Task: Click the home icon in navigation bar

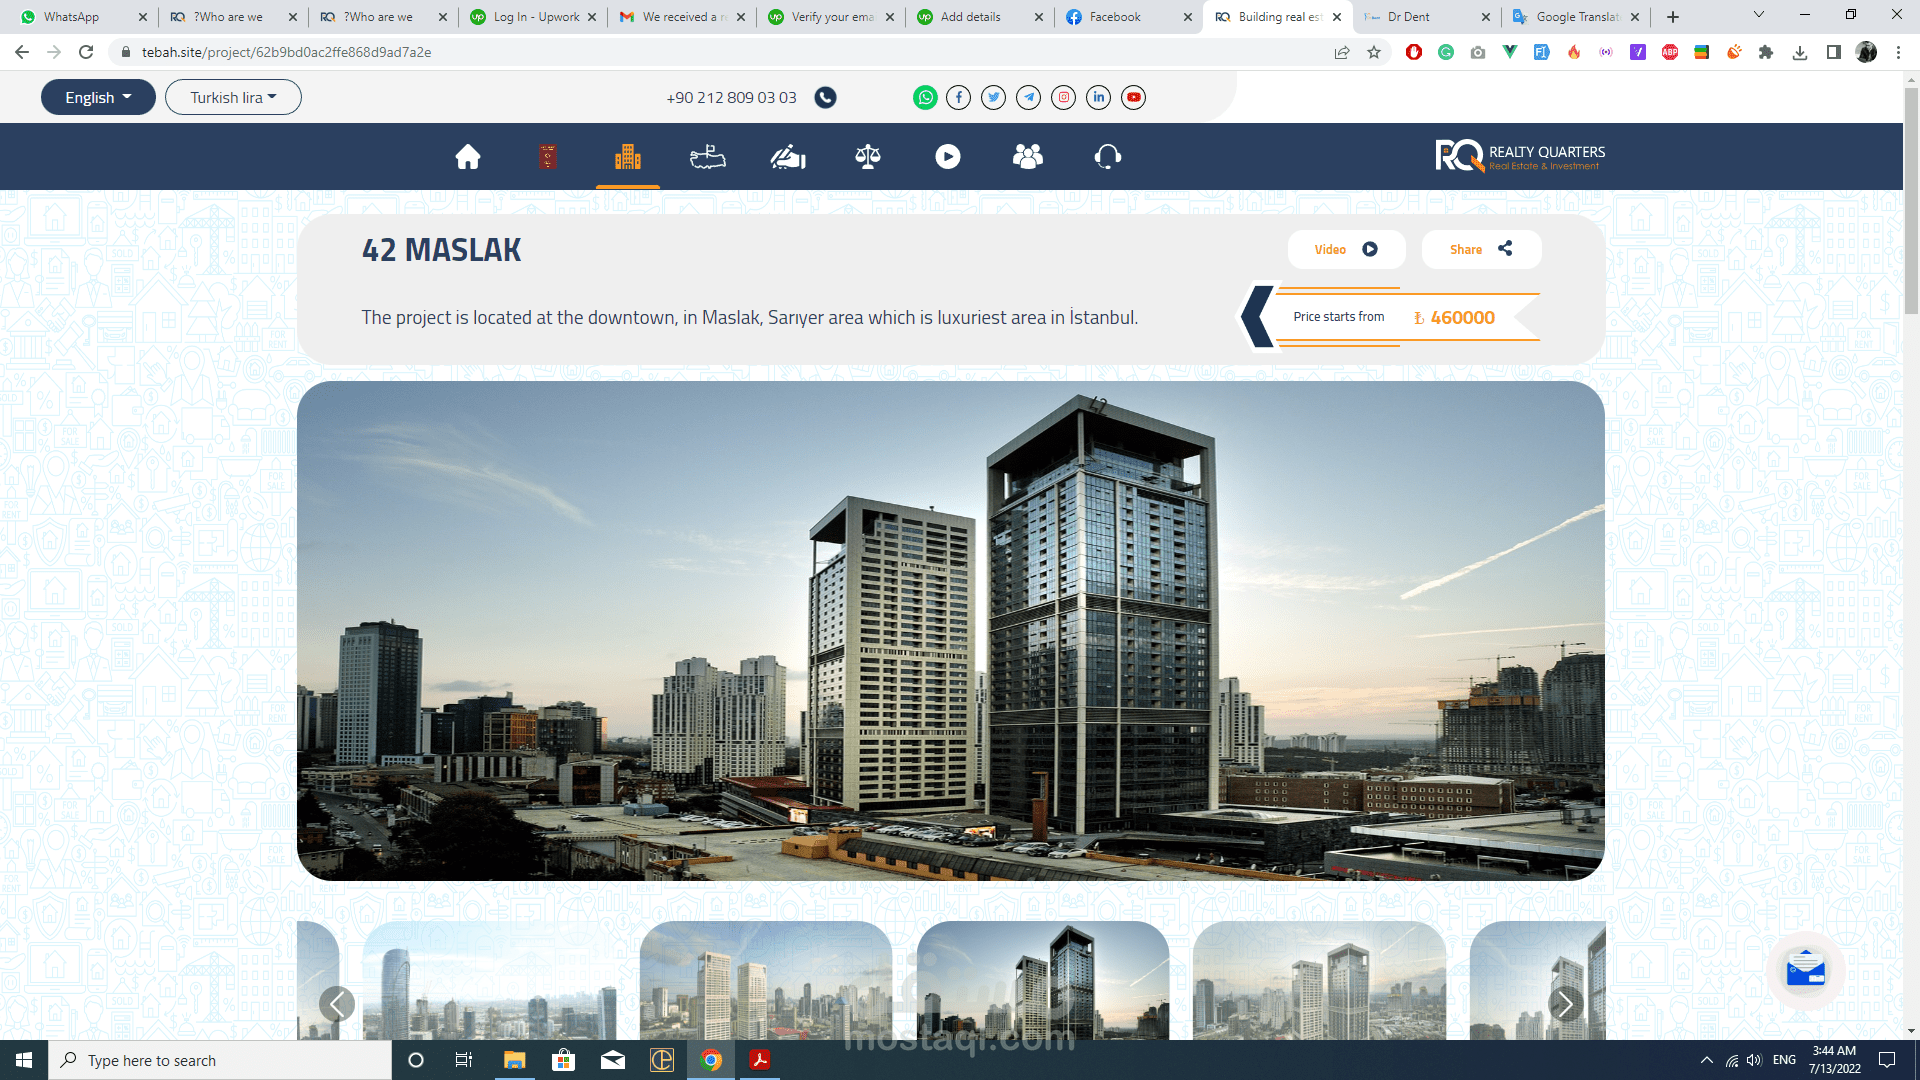Action: point(468,157)
